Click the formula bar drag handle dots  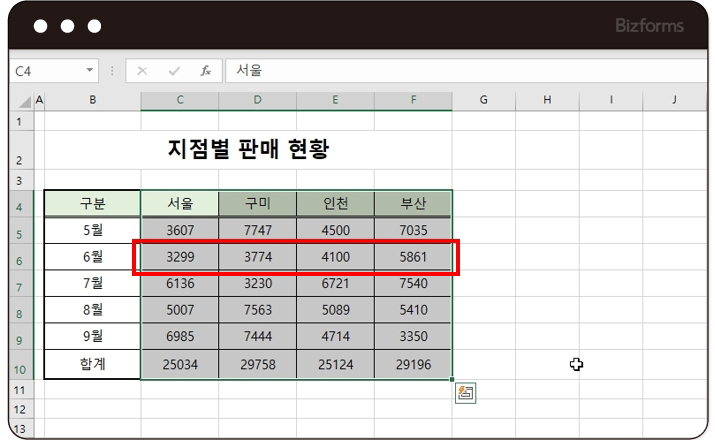[113, 72]
